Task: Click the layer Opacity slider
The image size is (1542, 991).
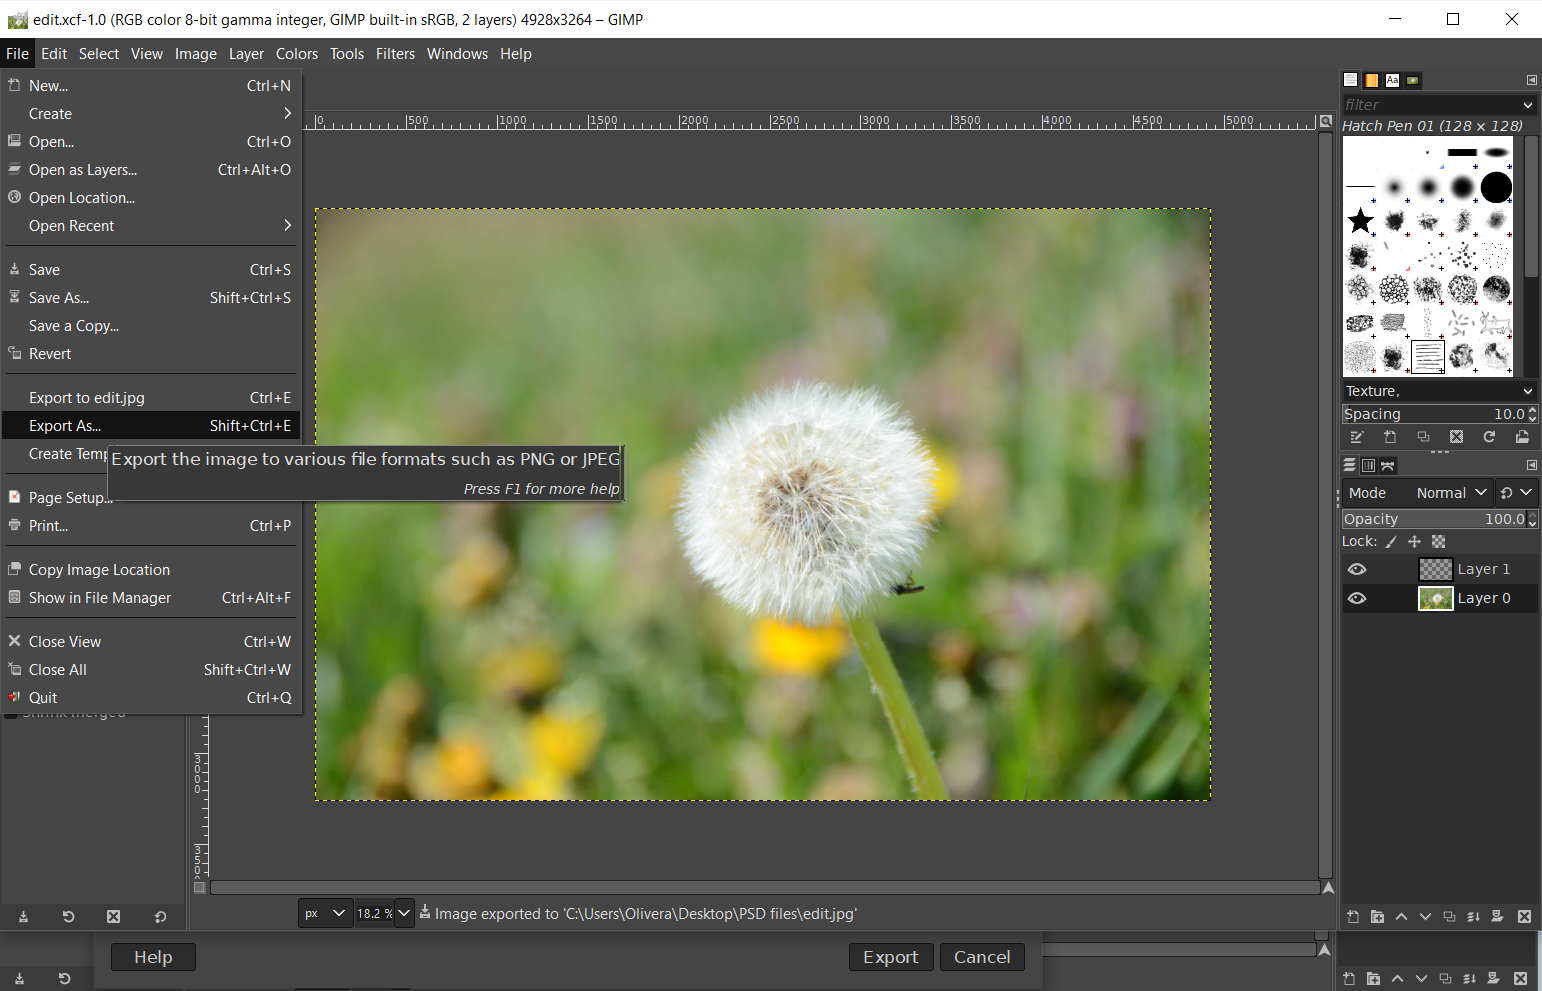Action: click(x=1432, y=519)
